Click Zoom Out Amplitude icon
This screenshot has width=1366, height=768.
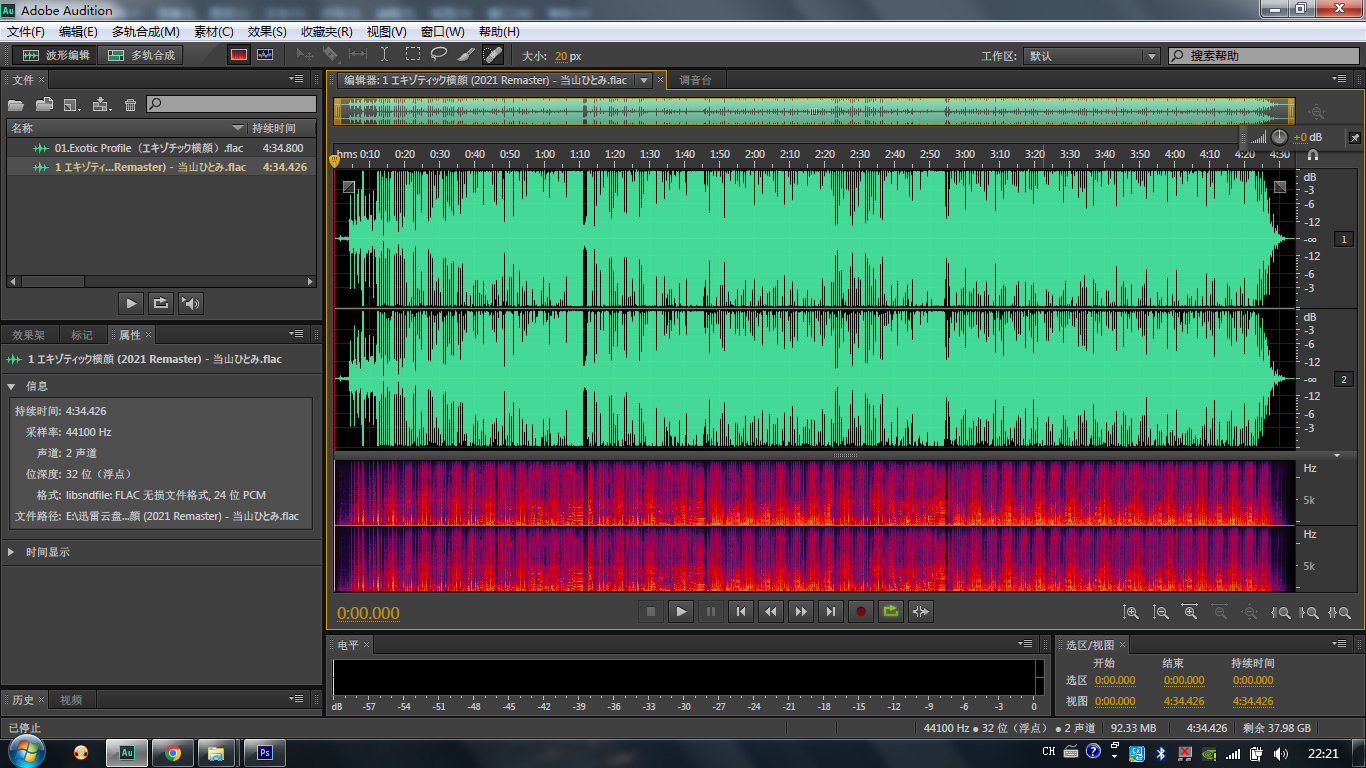tap(1161, 612)
